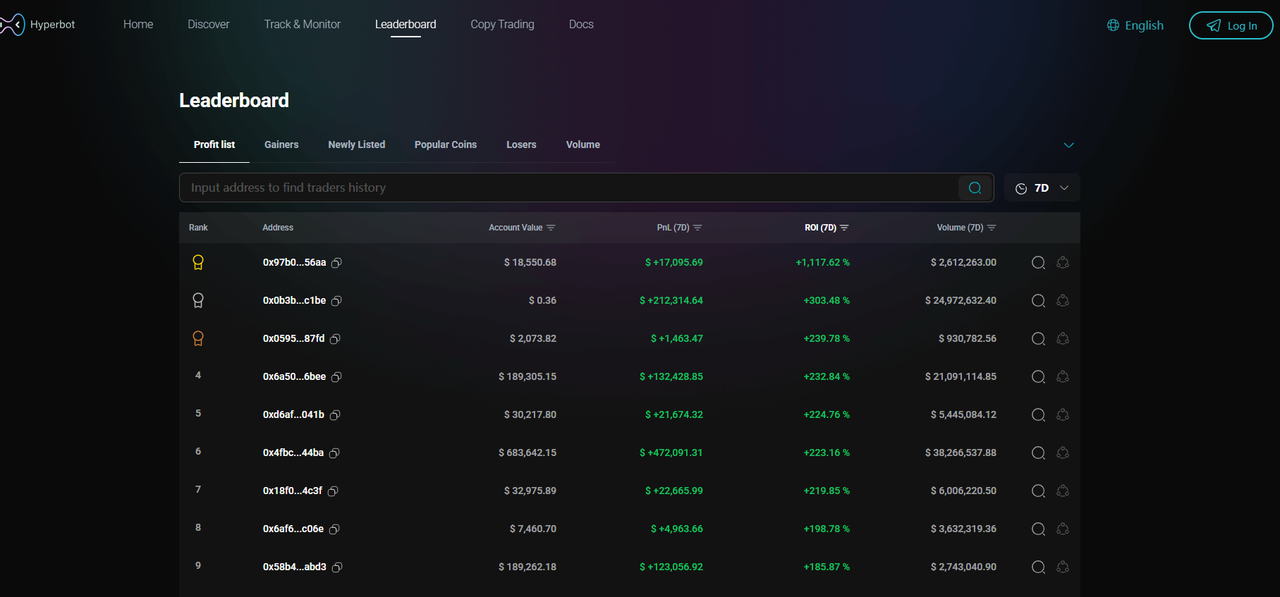This screenshot has height=597, width=1280.
Task: Copy address 0x6a50...6bee with copy icon
Action: pos(337,377)
